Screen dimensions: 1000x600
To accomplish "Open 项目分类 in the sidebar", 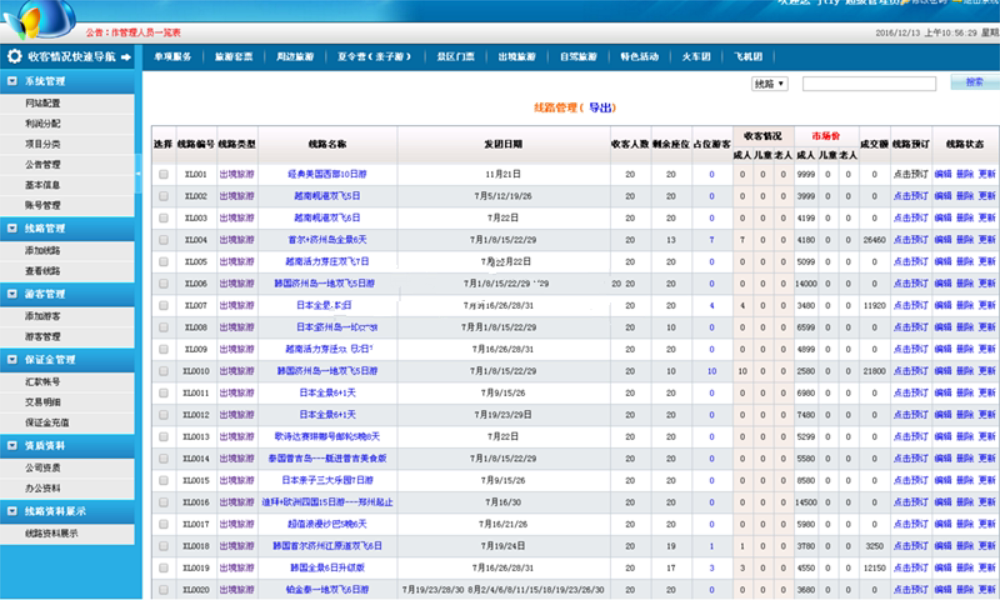I will click(x=43, y=144).
